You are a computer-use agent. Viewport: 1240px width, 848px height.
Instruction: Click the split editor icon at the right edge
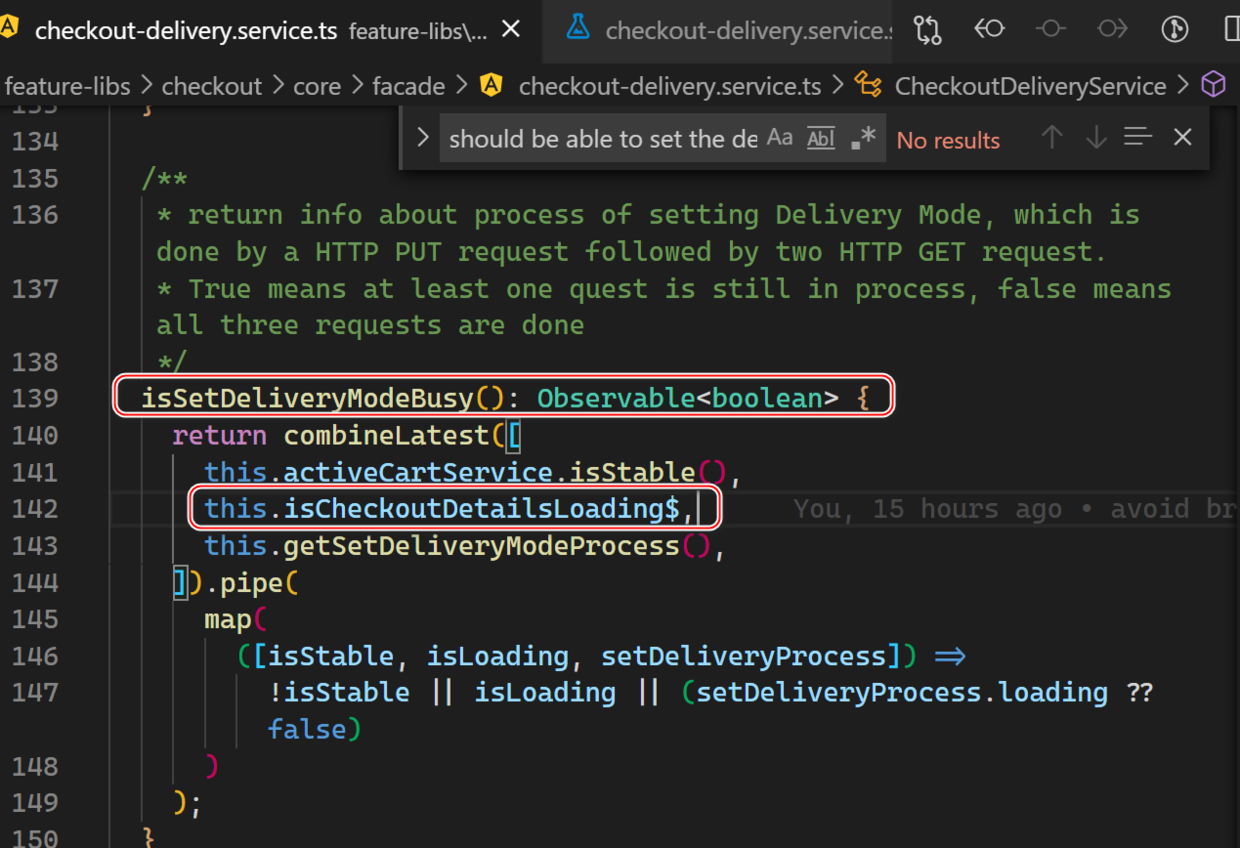pyautogui.click(x=1231, y=30)
